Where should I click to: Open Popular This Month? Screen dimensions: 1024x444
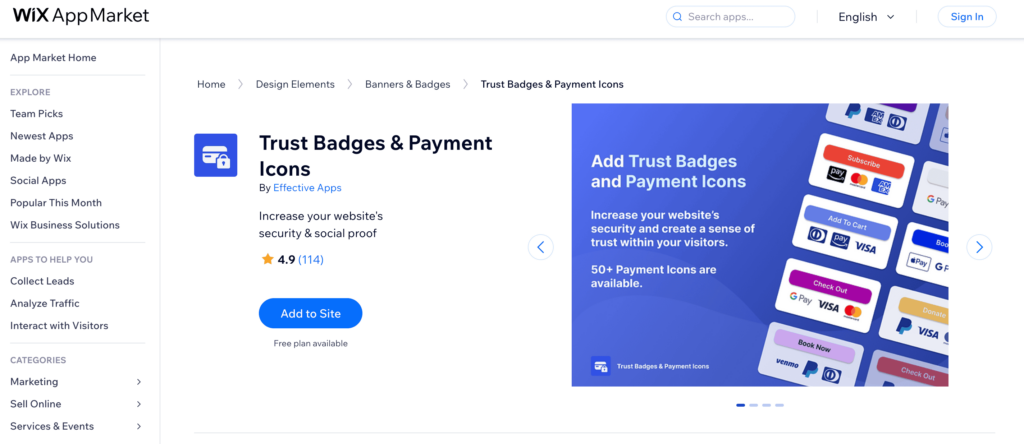click(x=56, y=202)
